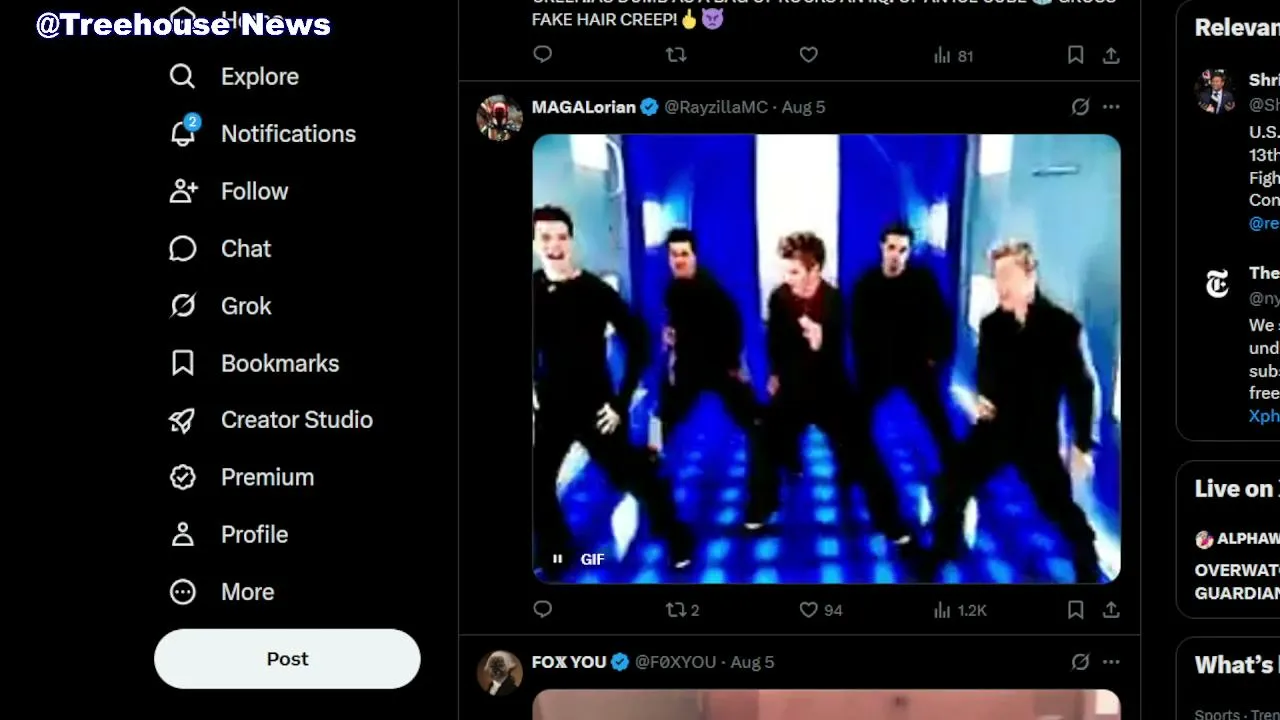
Task: Reply to MAGALorian's GIF post
Action: [x=543, y=609]
